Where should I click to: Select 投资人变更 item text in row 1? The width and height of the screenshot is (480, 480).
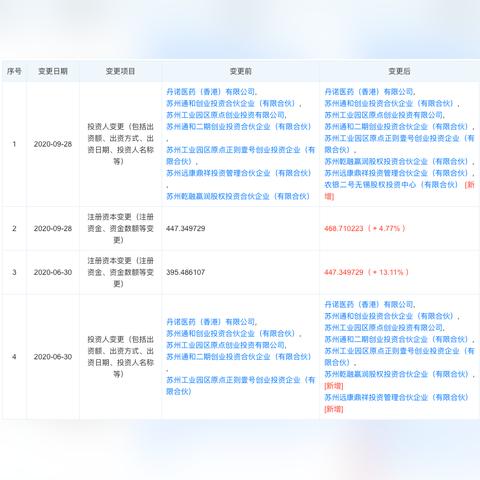click(x=120, y=144)
